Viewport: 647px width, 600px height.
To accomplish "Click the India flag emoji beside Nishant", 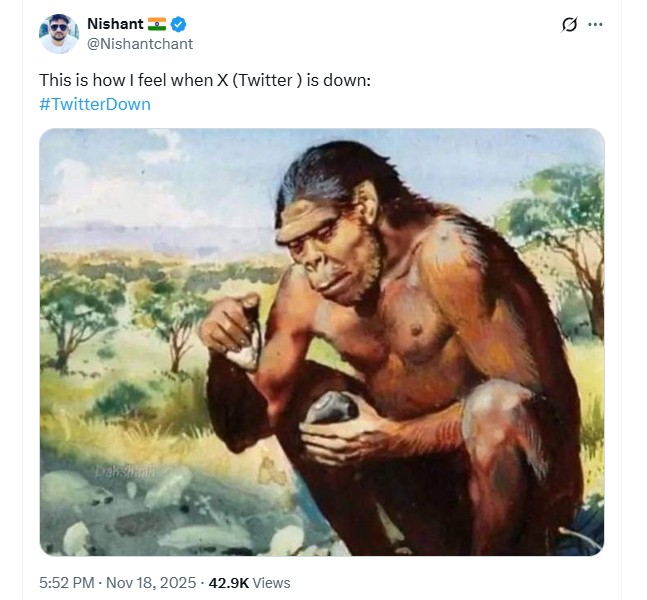I will 157,24.
